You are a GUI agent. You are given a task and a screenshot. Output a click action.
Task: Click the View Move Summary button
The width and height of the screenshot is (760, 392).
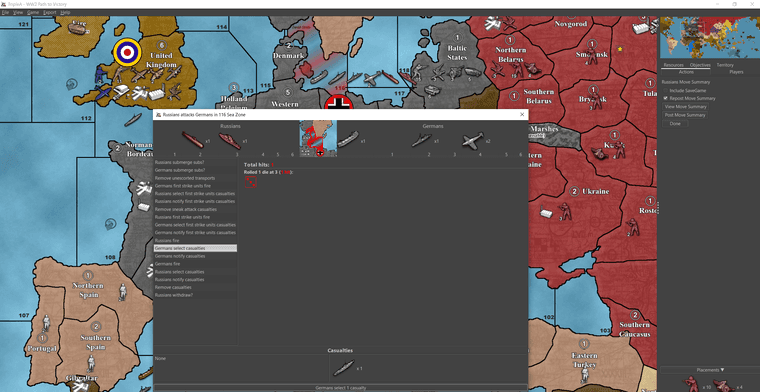coord(685,107)
